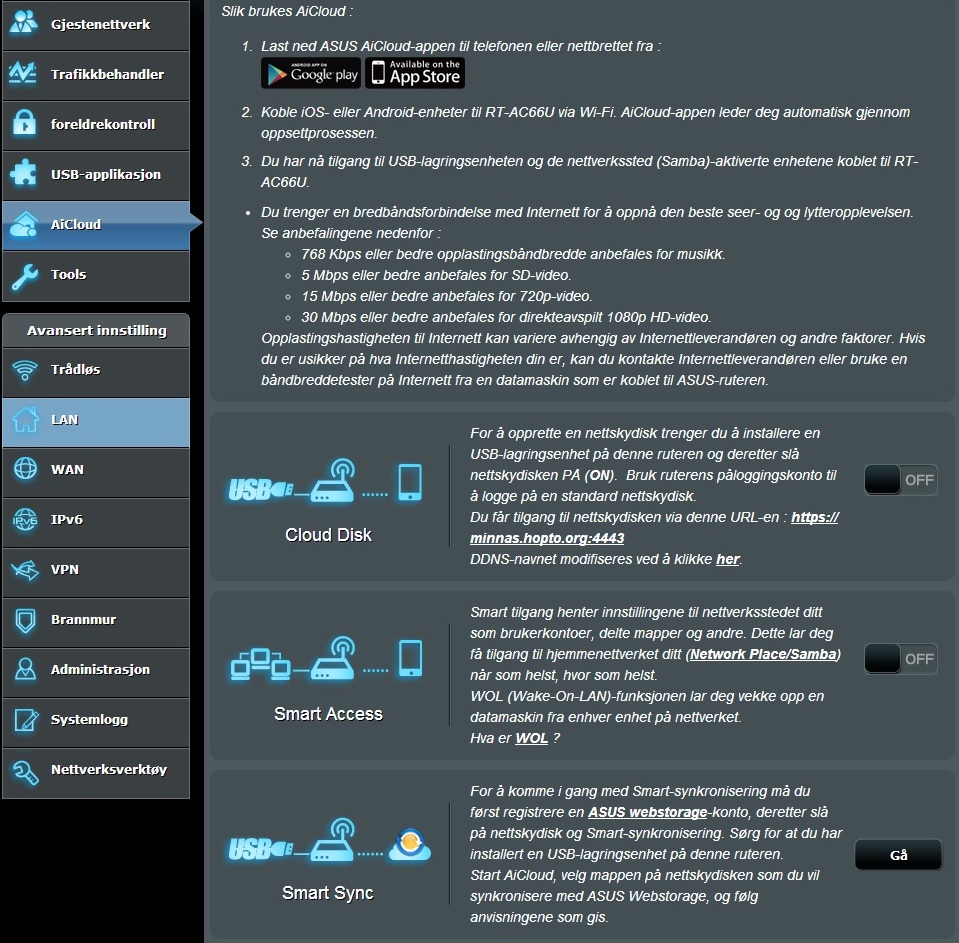This screenshot has width=959, height=943.
Task: Open USB-applikasjon menu entry
Action: point(96,176)
